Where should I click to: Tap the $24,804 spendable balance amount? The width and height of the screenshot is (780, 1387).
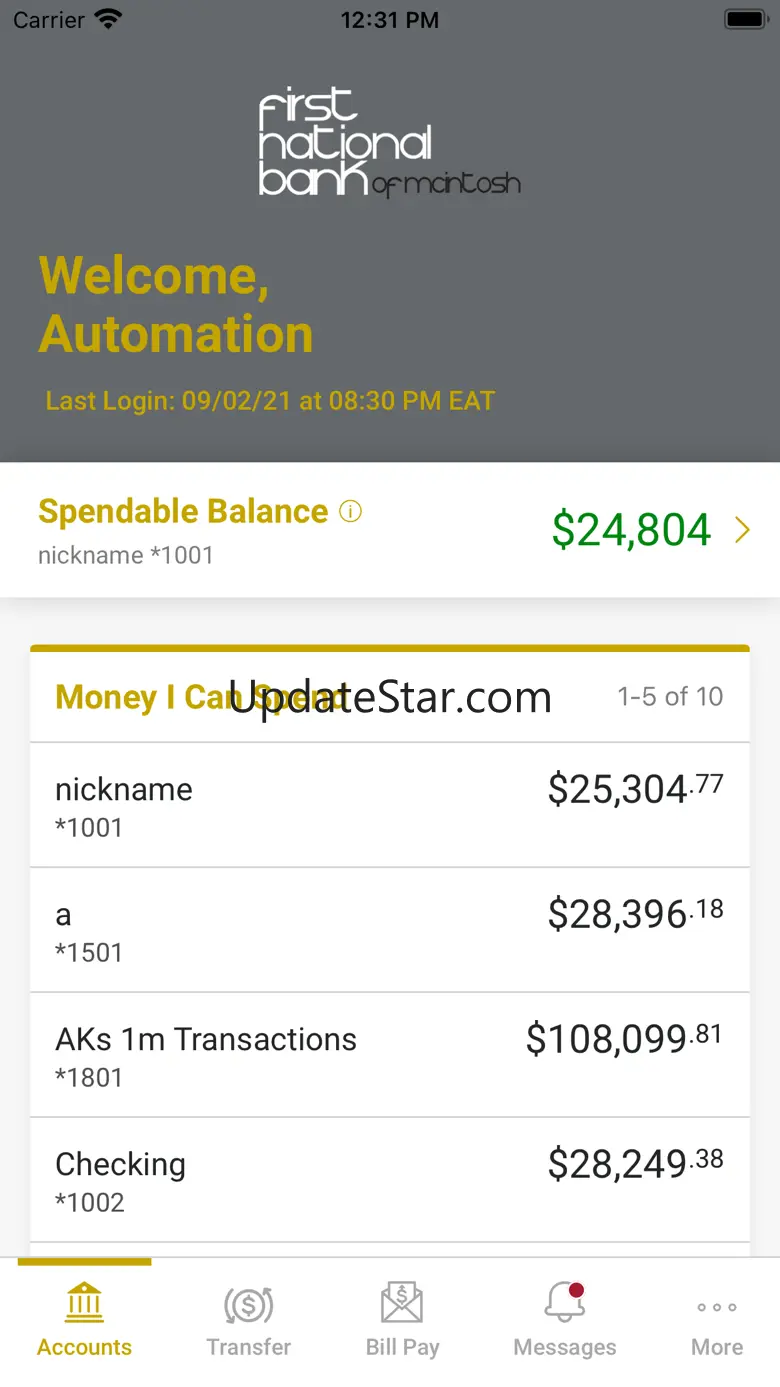pyautogui.click(x=631, y=530)
